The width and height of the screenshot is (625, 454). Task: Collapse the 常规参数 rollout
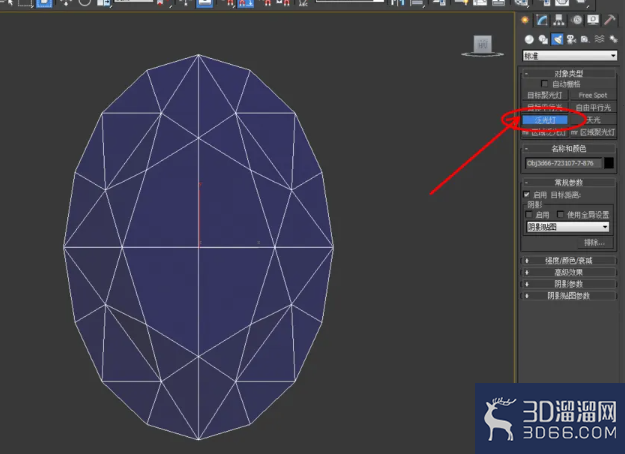tap(569, 183)
